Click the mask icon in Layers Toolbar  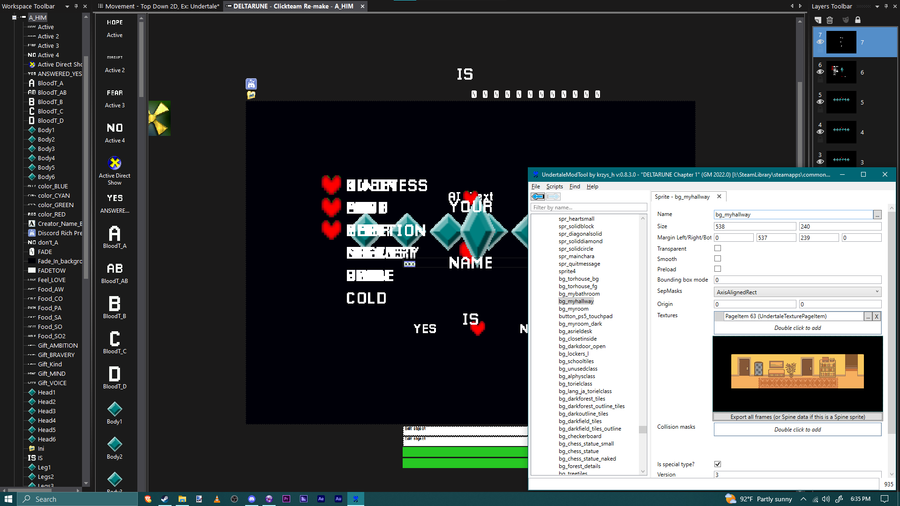[x=845, y=20]
